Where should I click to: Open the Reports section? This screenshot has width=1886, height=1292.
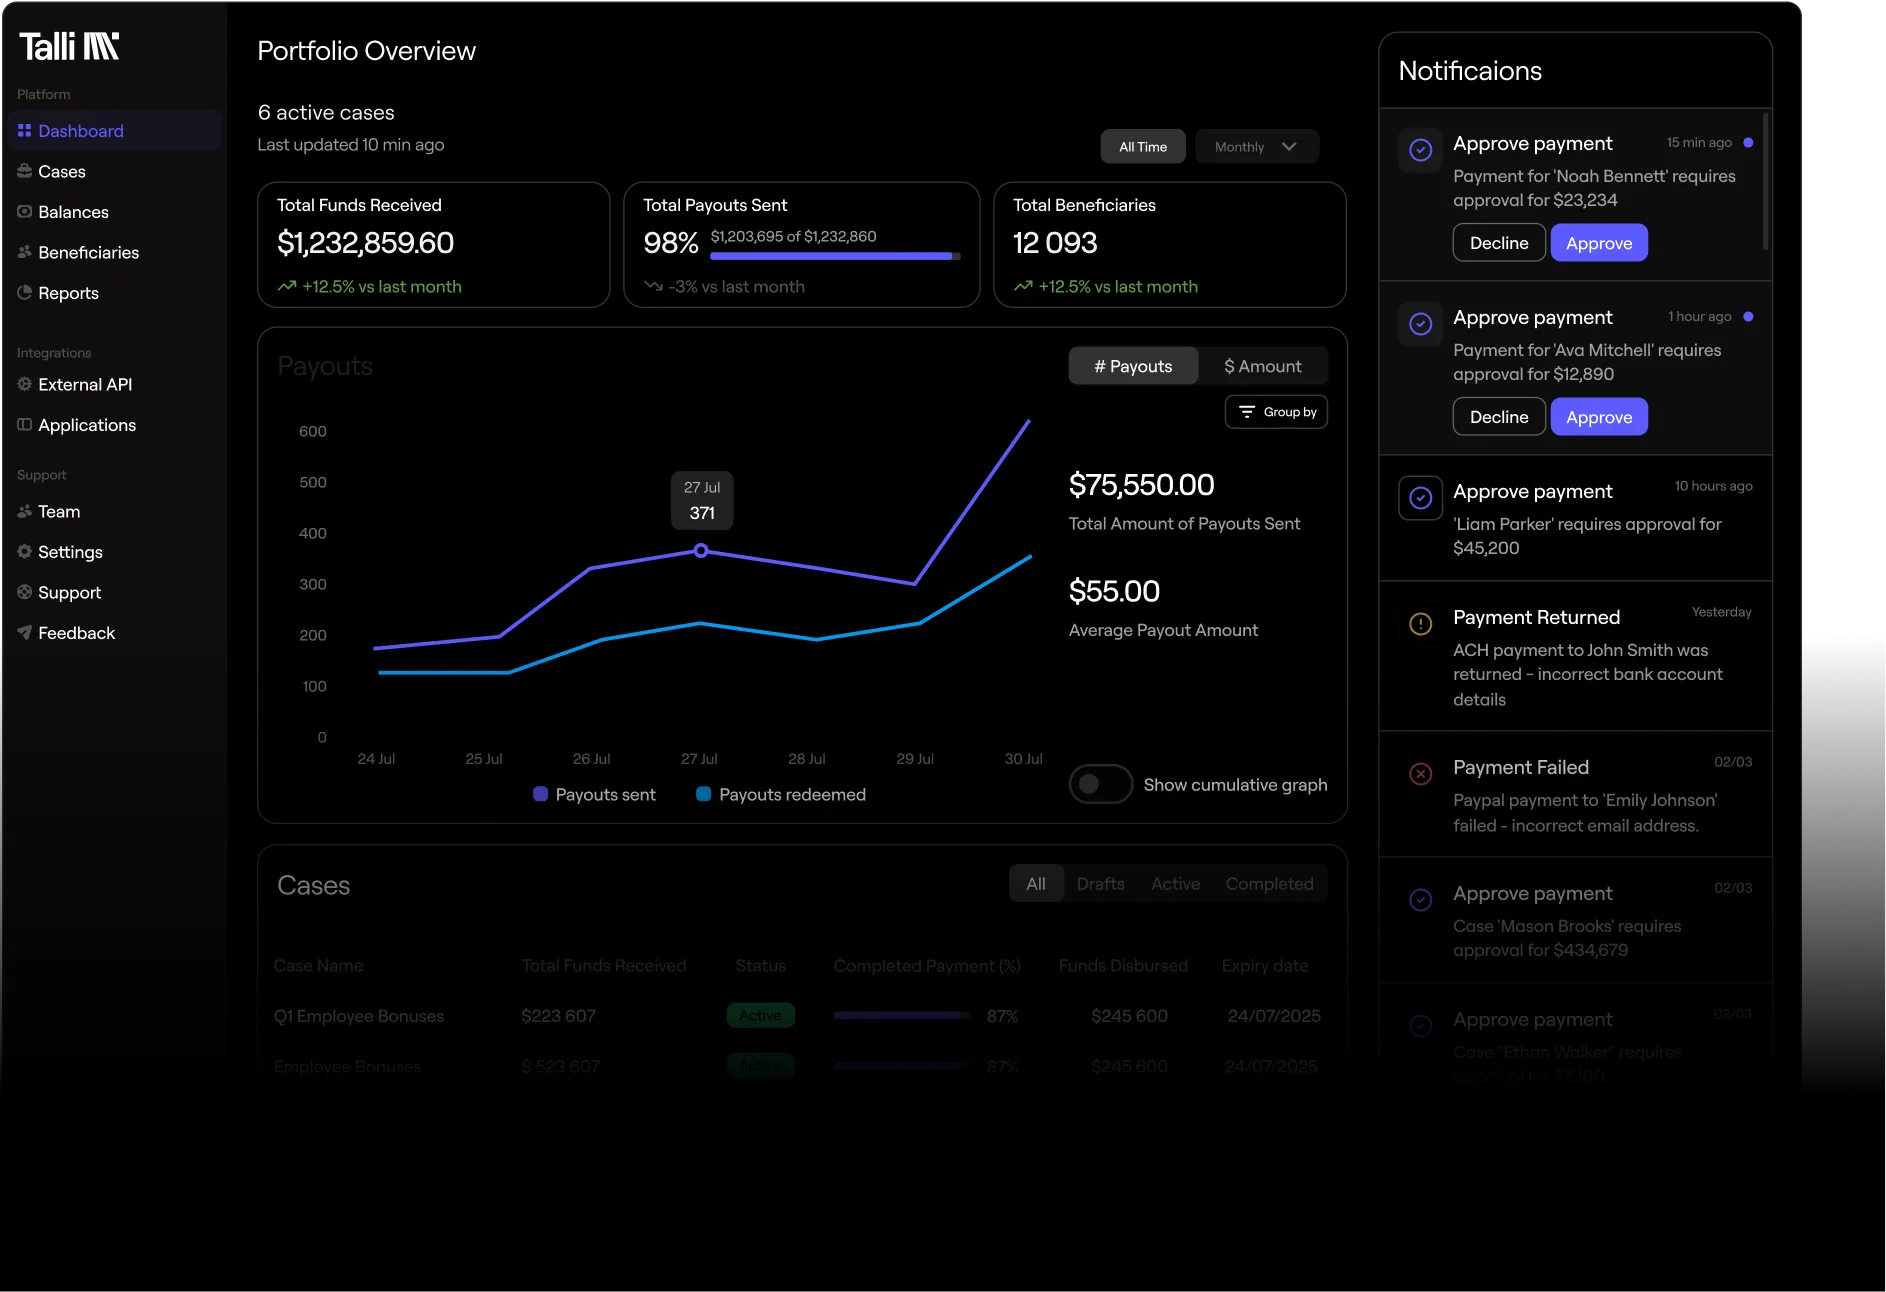(x=67, y=293)
